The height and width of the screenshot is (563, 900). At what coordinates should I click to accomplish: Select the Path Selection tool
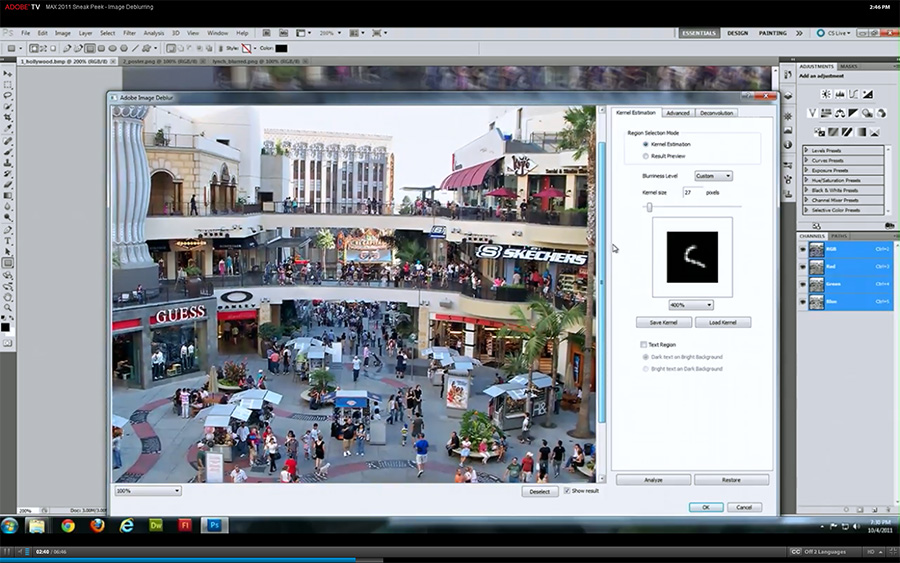pyautogui.click(x=7, y=252)
